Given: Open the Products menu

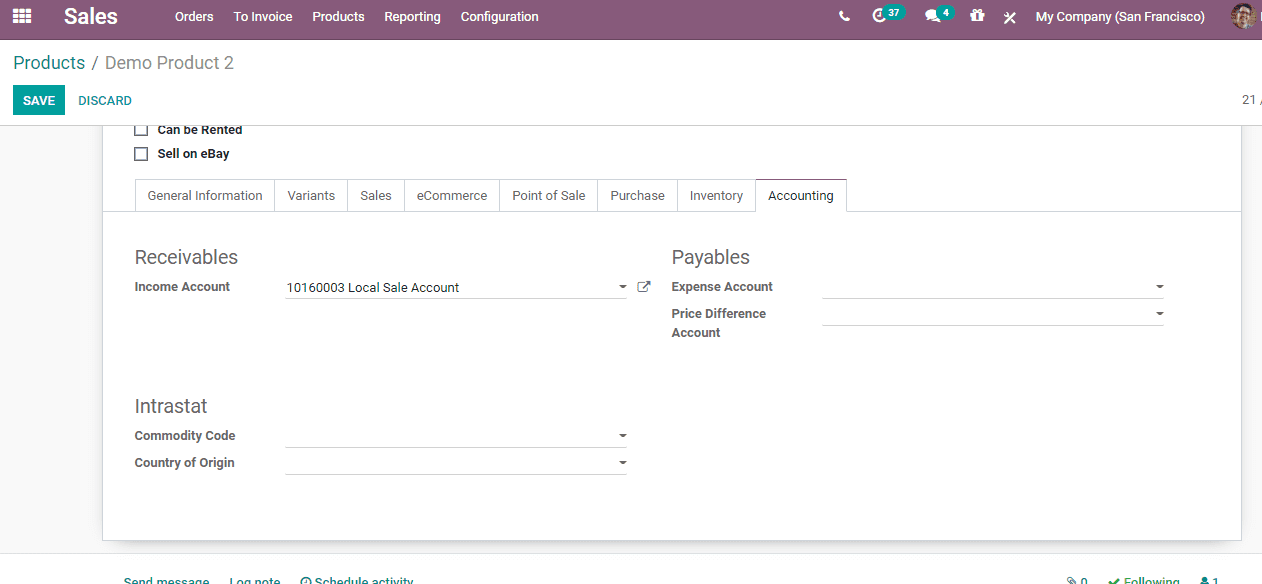Looking at the screenshot, I should tap(338, 17).
